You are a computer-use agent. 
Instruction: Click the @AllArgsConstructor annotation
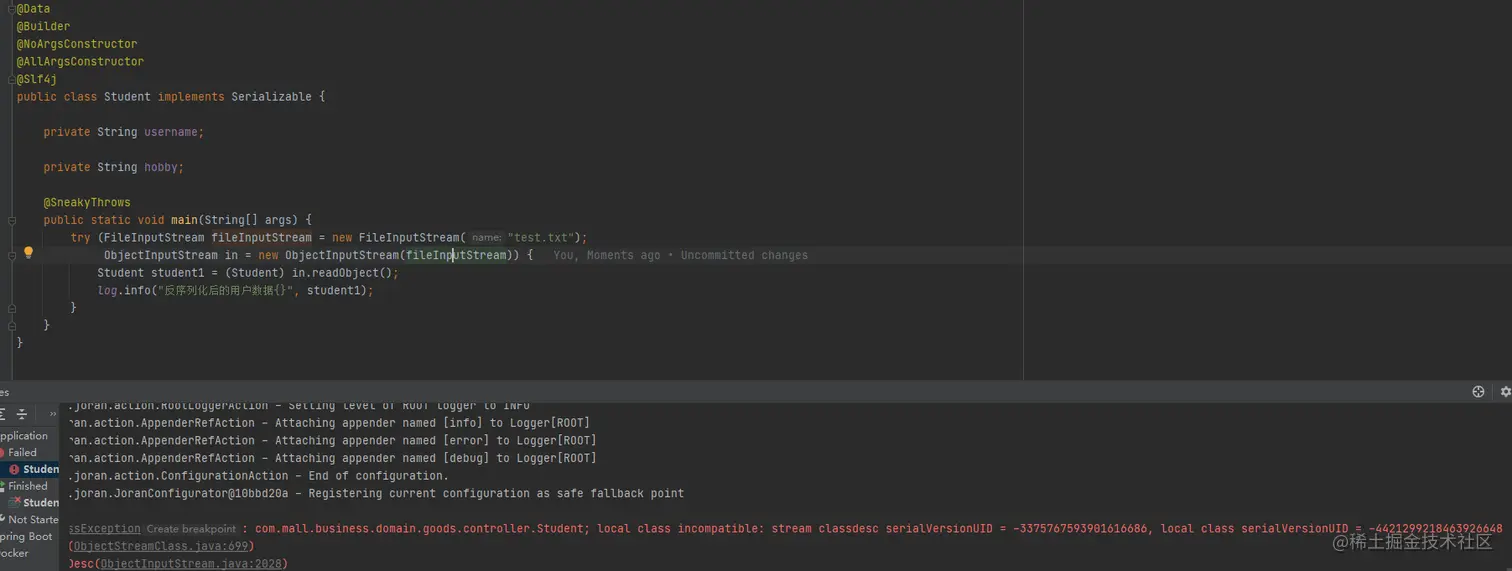coord(80,62)
